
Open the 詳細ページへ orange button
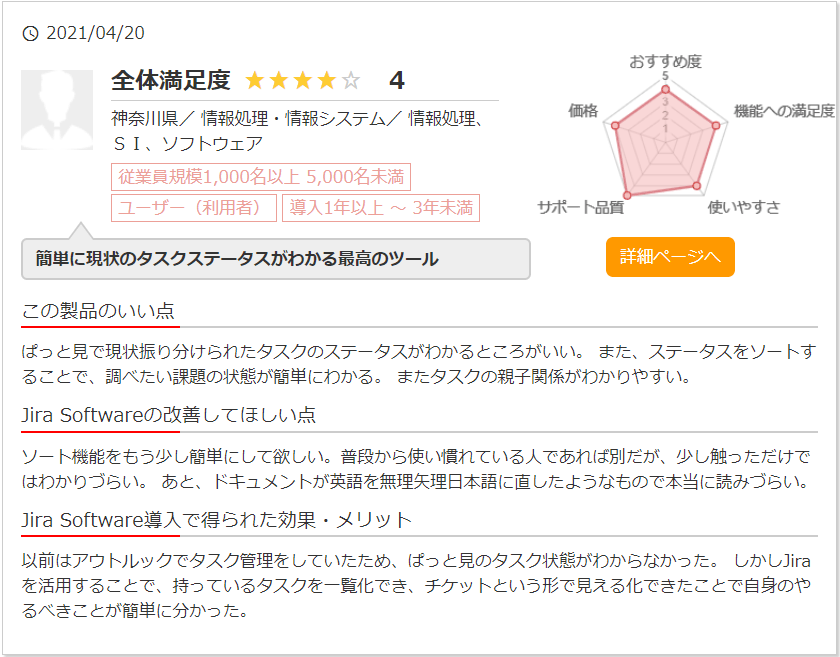(670, 257)
